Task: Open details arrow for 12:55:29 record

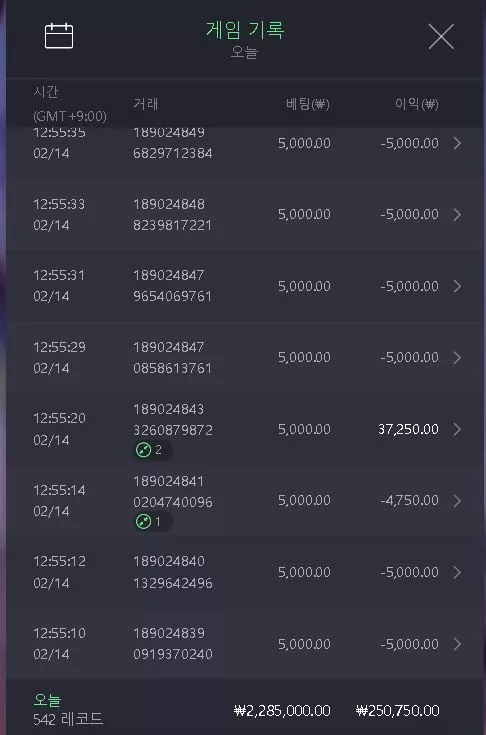Action: (457, 358)
